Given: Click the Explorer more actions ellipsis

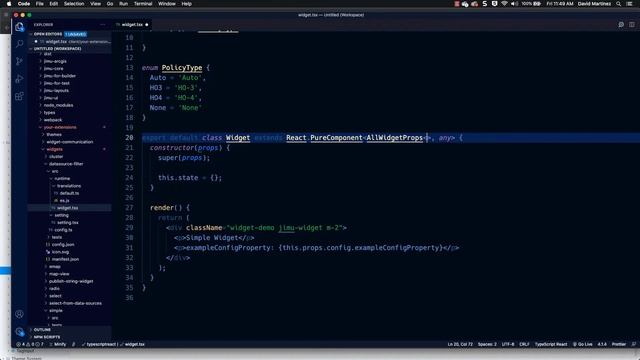Looking at the screenshot, I should coord(102,24).
